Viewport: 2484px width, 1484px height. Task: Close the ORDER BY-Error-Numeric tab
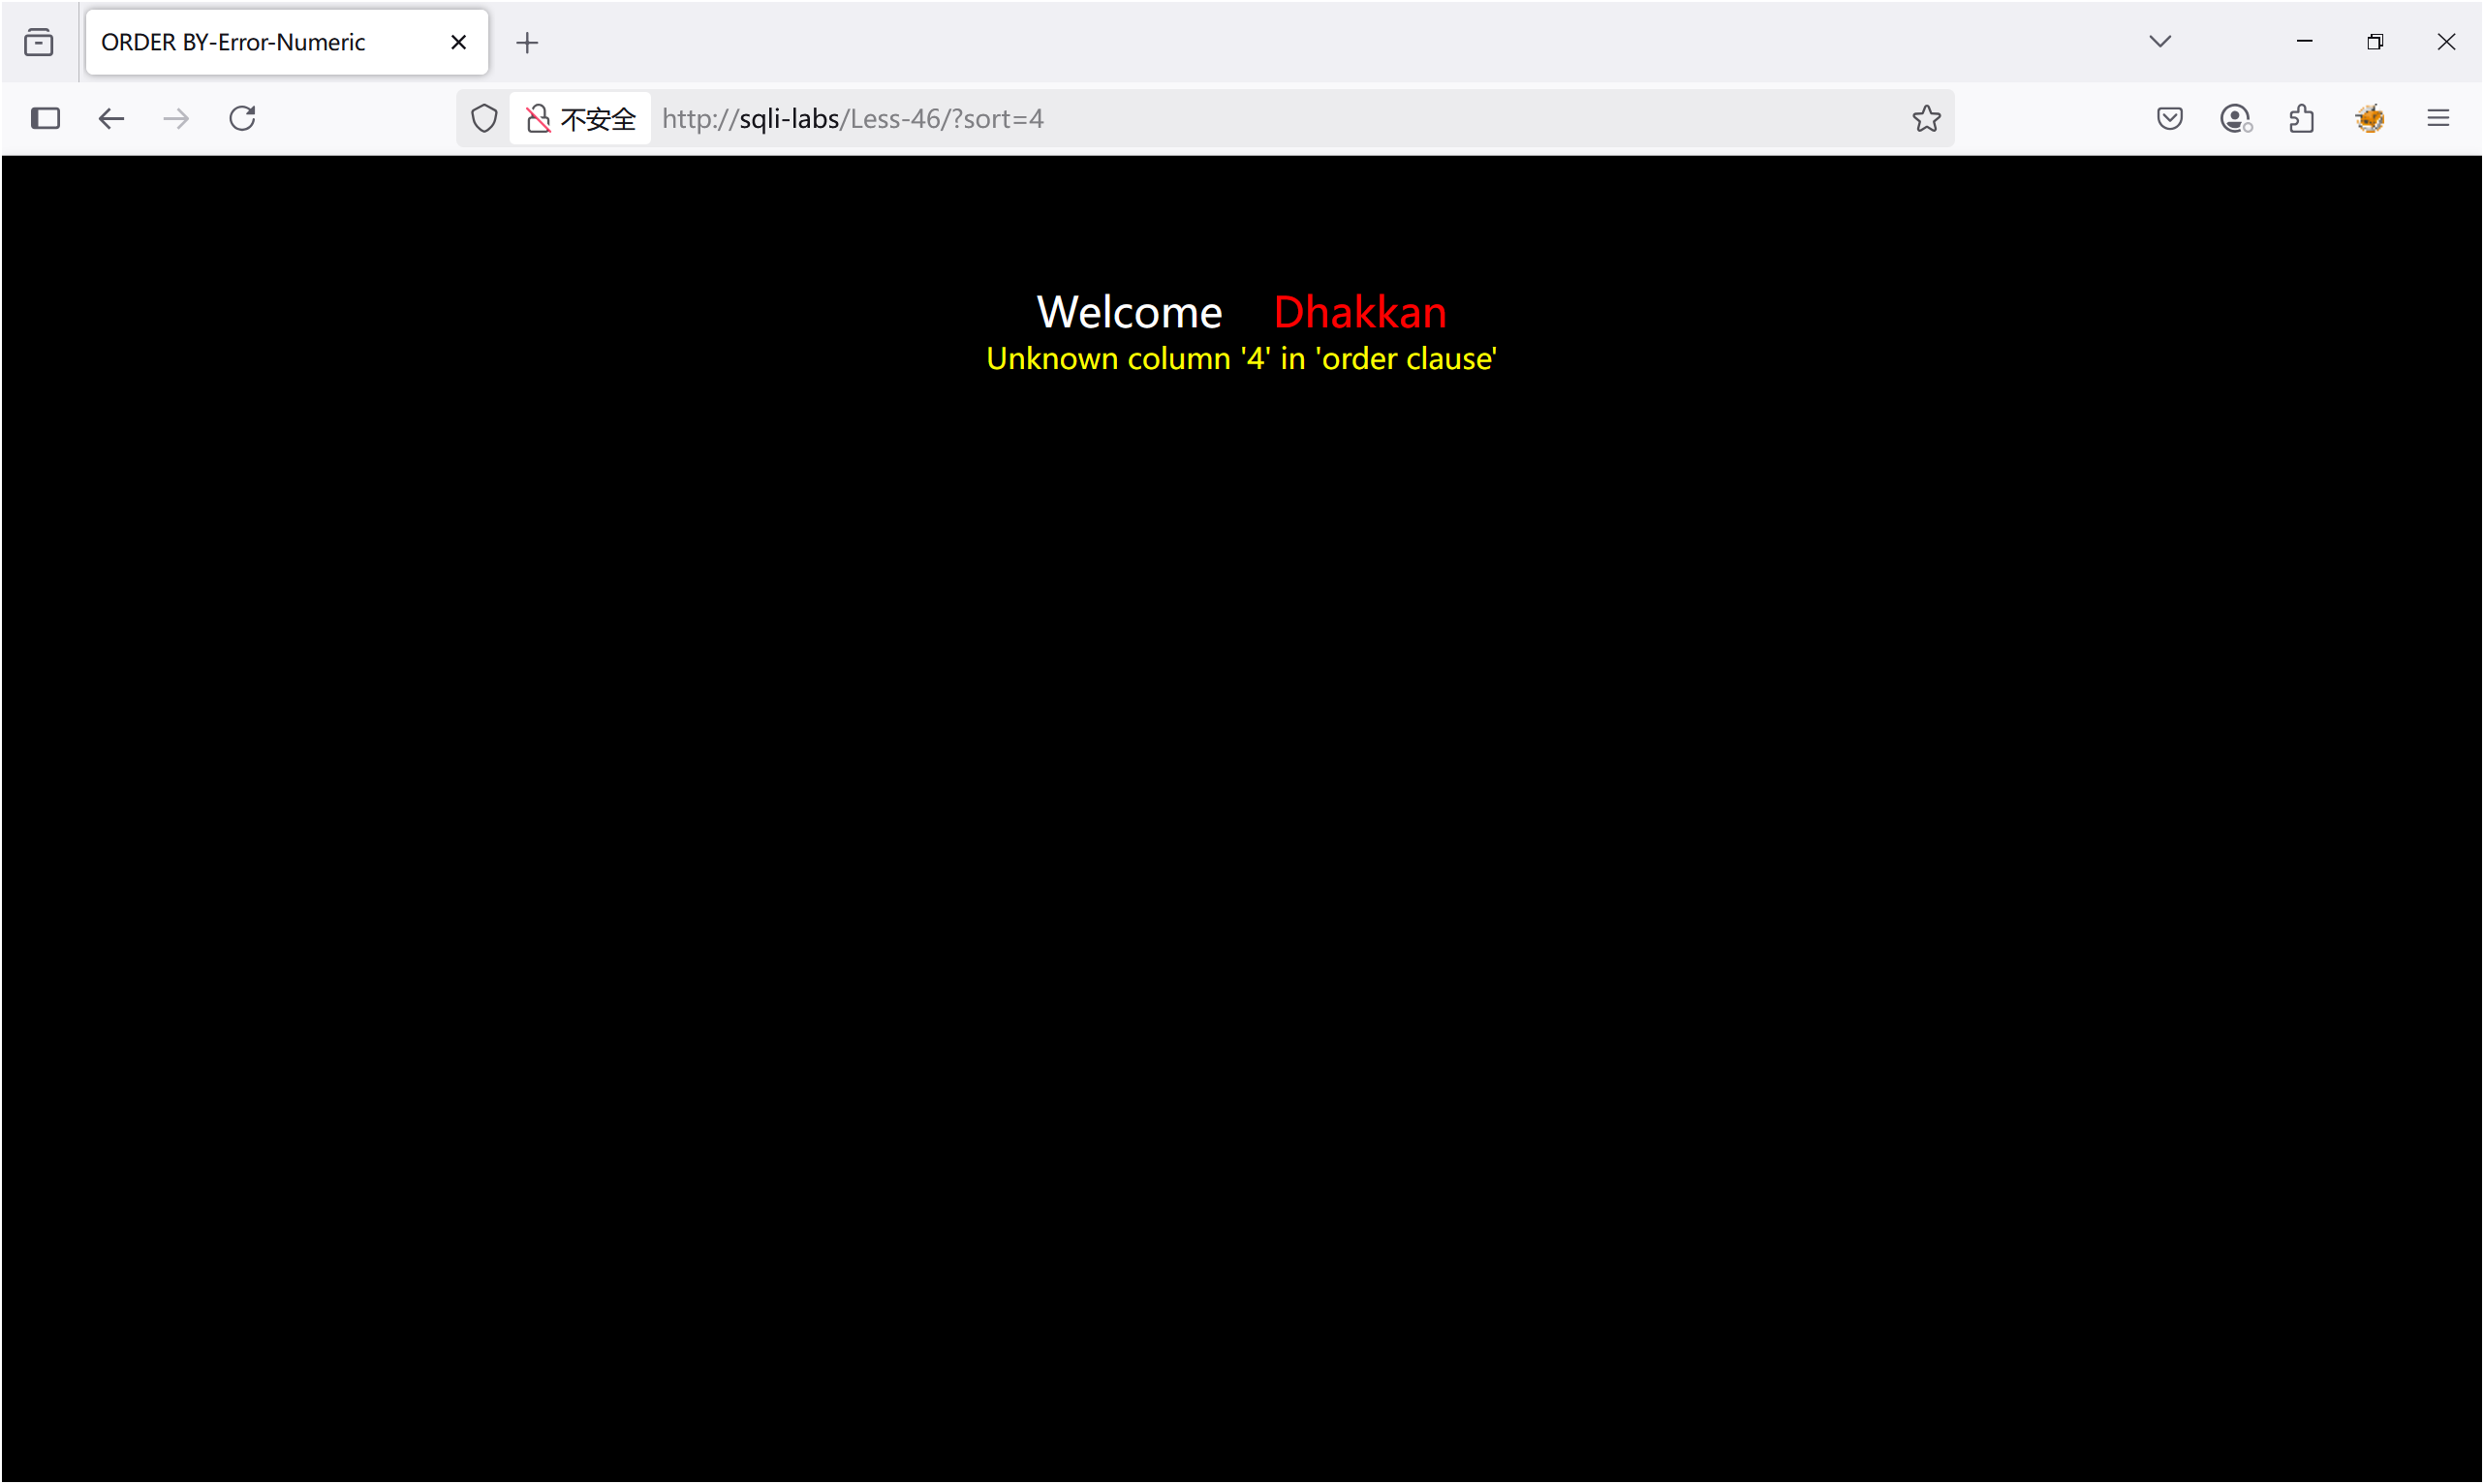pos(458,42)
